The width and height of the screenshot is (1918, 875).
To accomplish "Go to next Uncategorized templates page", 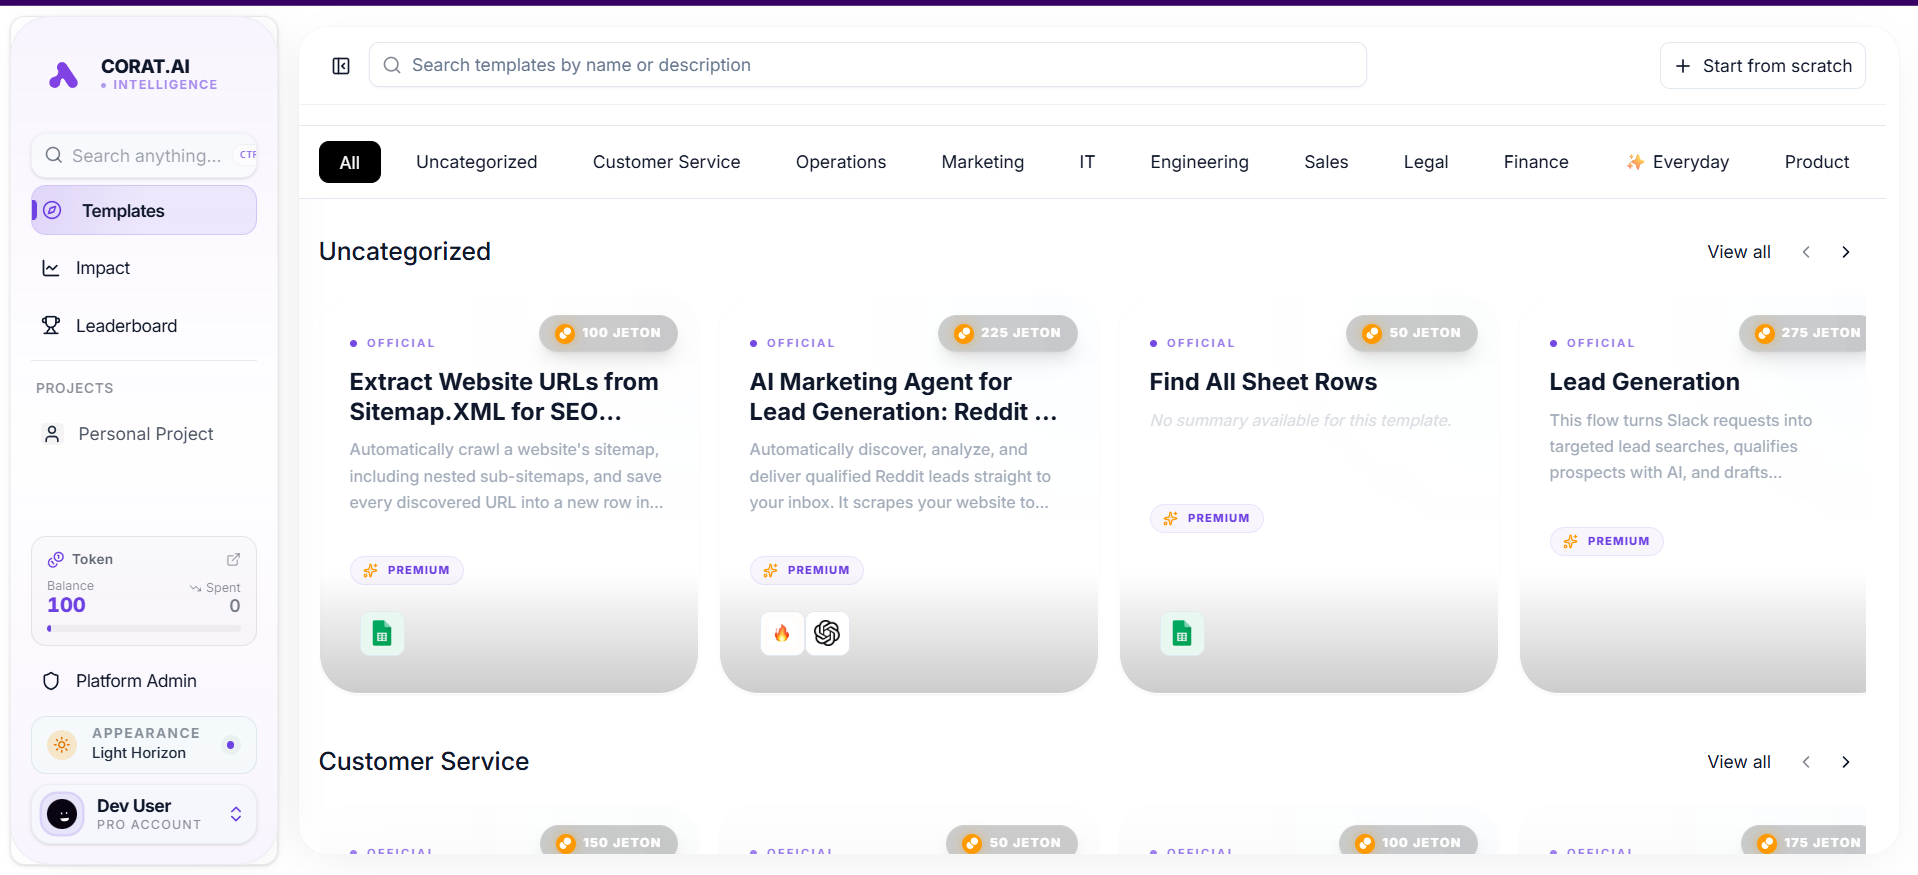I will tap(1846, 252).
